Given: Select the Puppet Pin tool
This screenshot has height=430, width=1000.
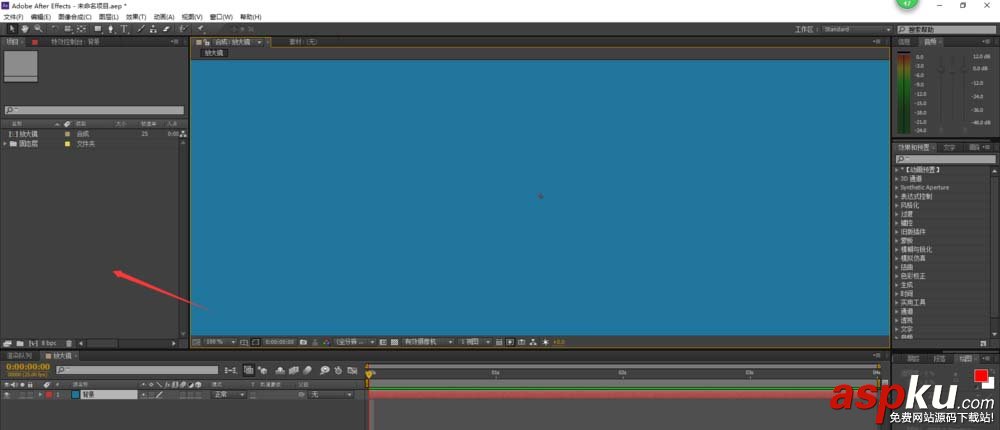Looking at the screenshot, I should (x=200, y=29).
